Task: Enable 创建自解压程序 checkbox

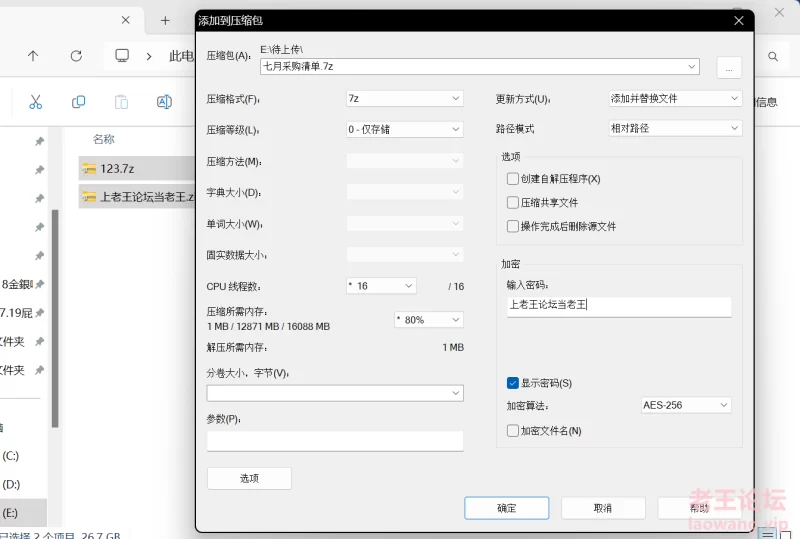Action: 513,179
